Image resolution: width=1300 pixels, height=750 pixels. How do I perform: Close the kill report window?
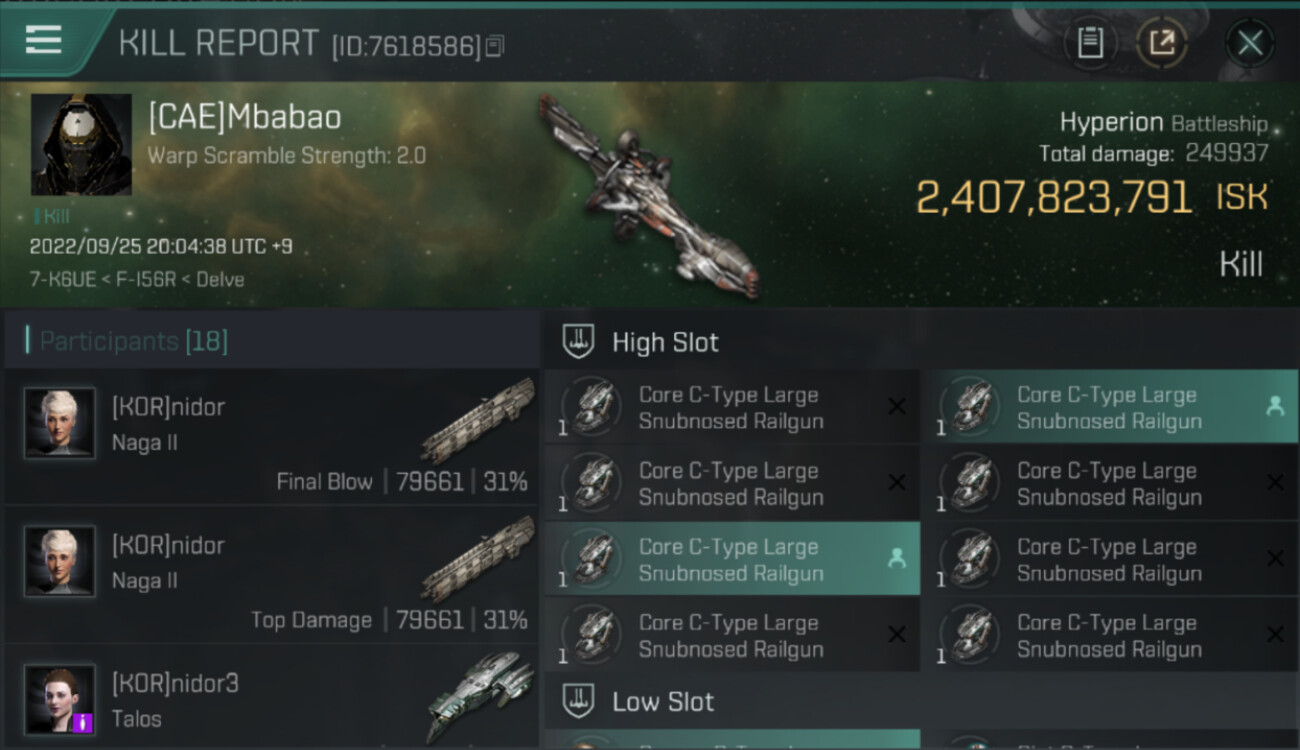[x=1250, y=43]
